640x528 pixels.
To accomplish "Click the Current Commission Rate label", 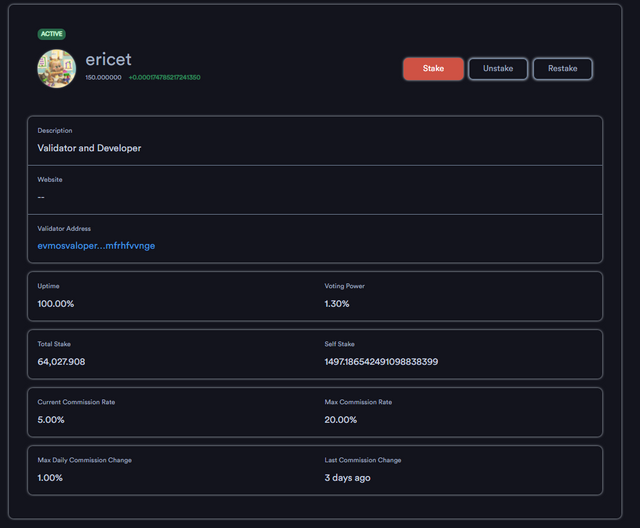I will click(76, 402).
